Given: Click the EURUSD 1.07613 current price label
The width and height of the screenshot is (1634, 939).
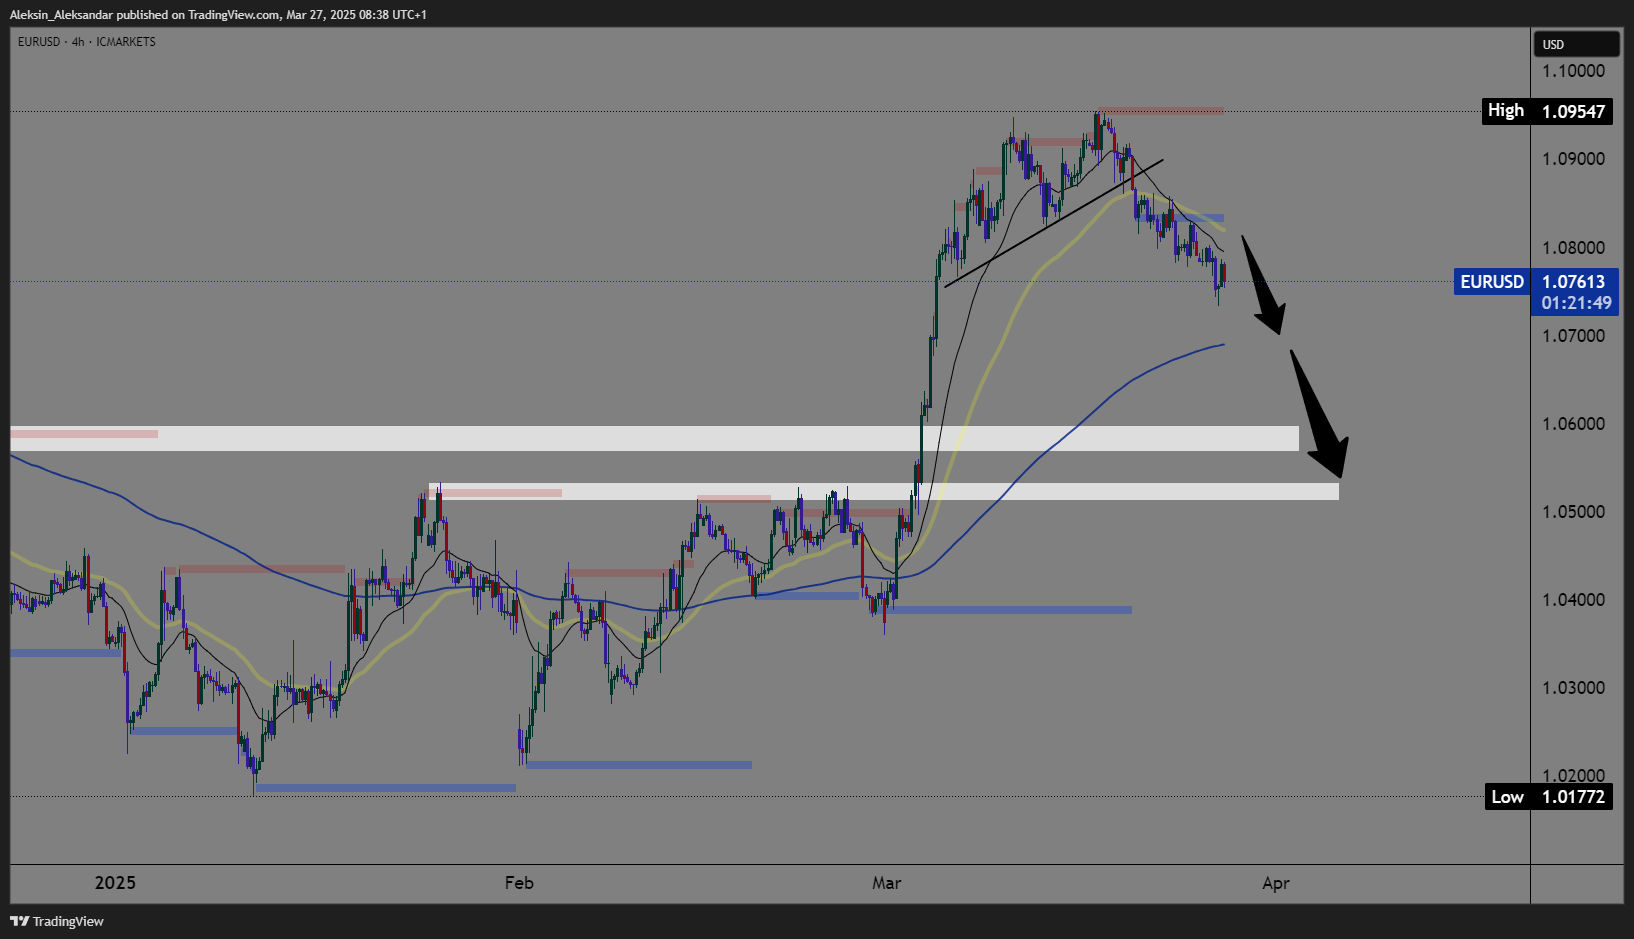Looking at the screenshot, I should pos(1537,282).
